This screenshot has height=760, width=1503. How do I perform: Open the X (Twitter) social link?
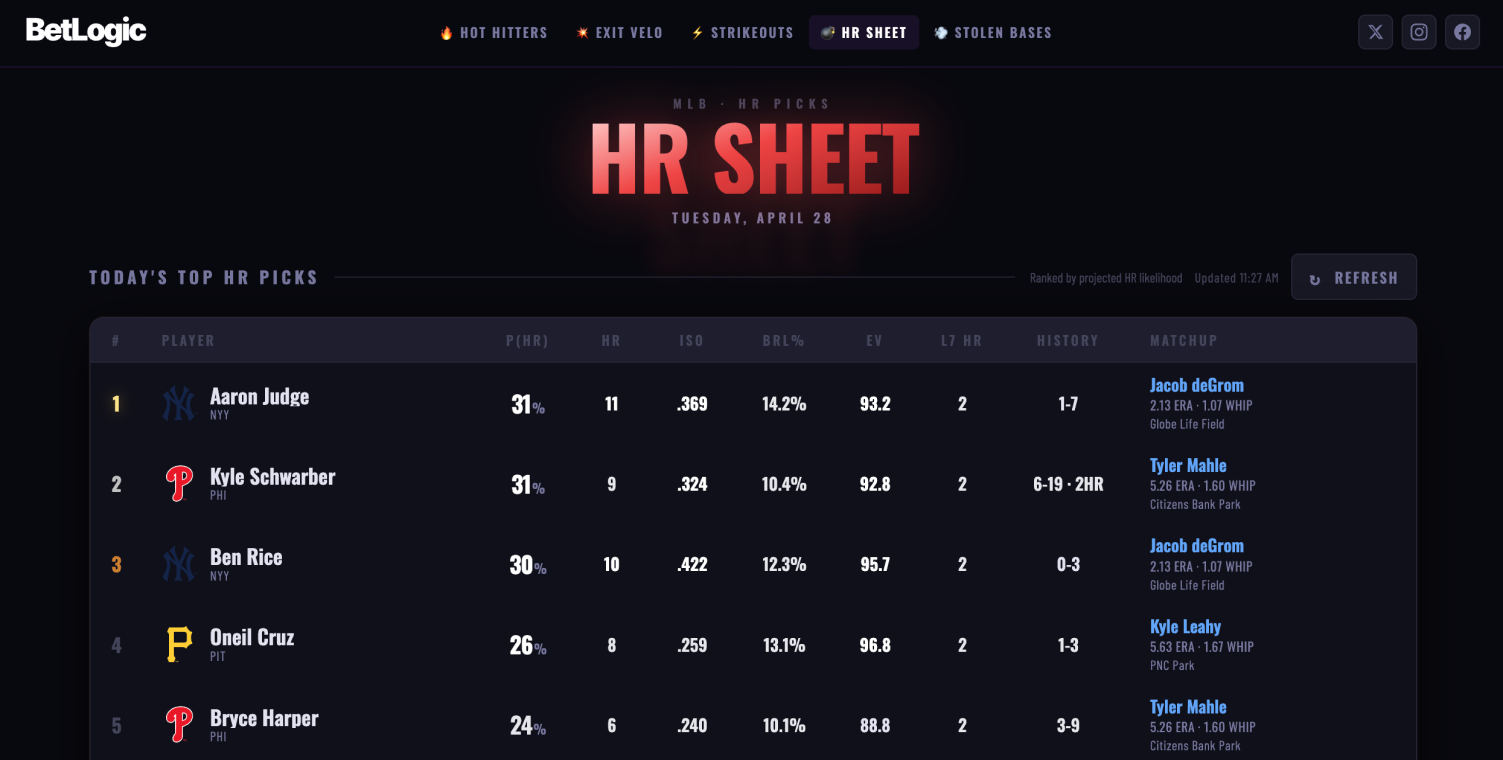tap(1375, 32)
